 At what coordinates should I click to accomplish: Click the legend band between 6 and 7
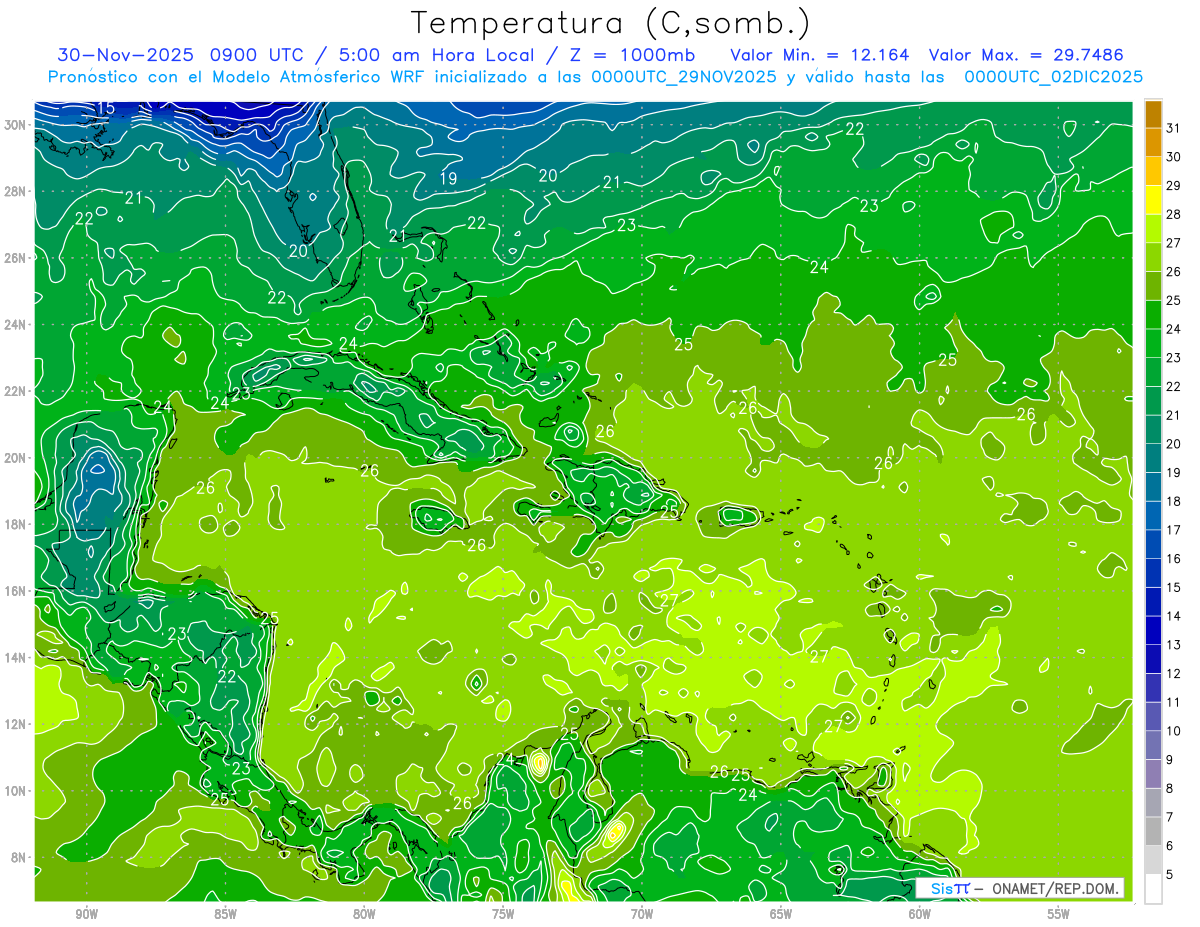[1154, 832]
